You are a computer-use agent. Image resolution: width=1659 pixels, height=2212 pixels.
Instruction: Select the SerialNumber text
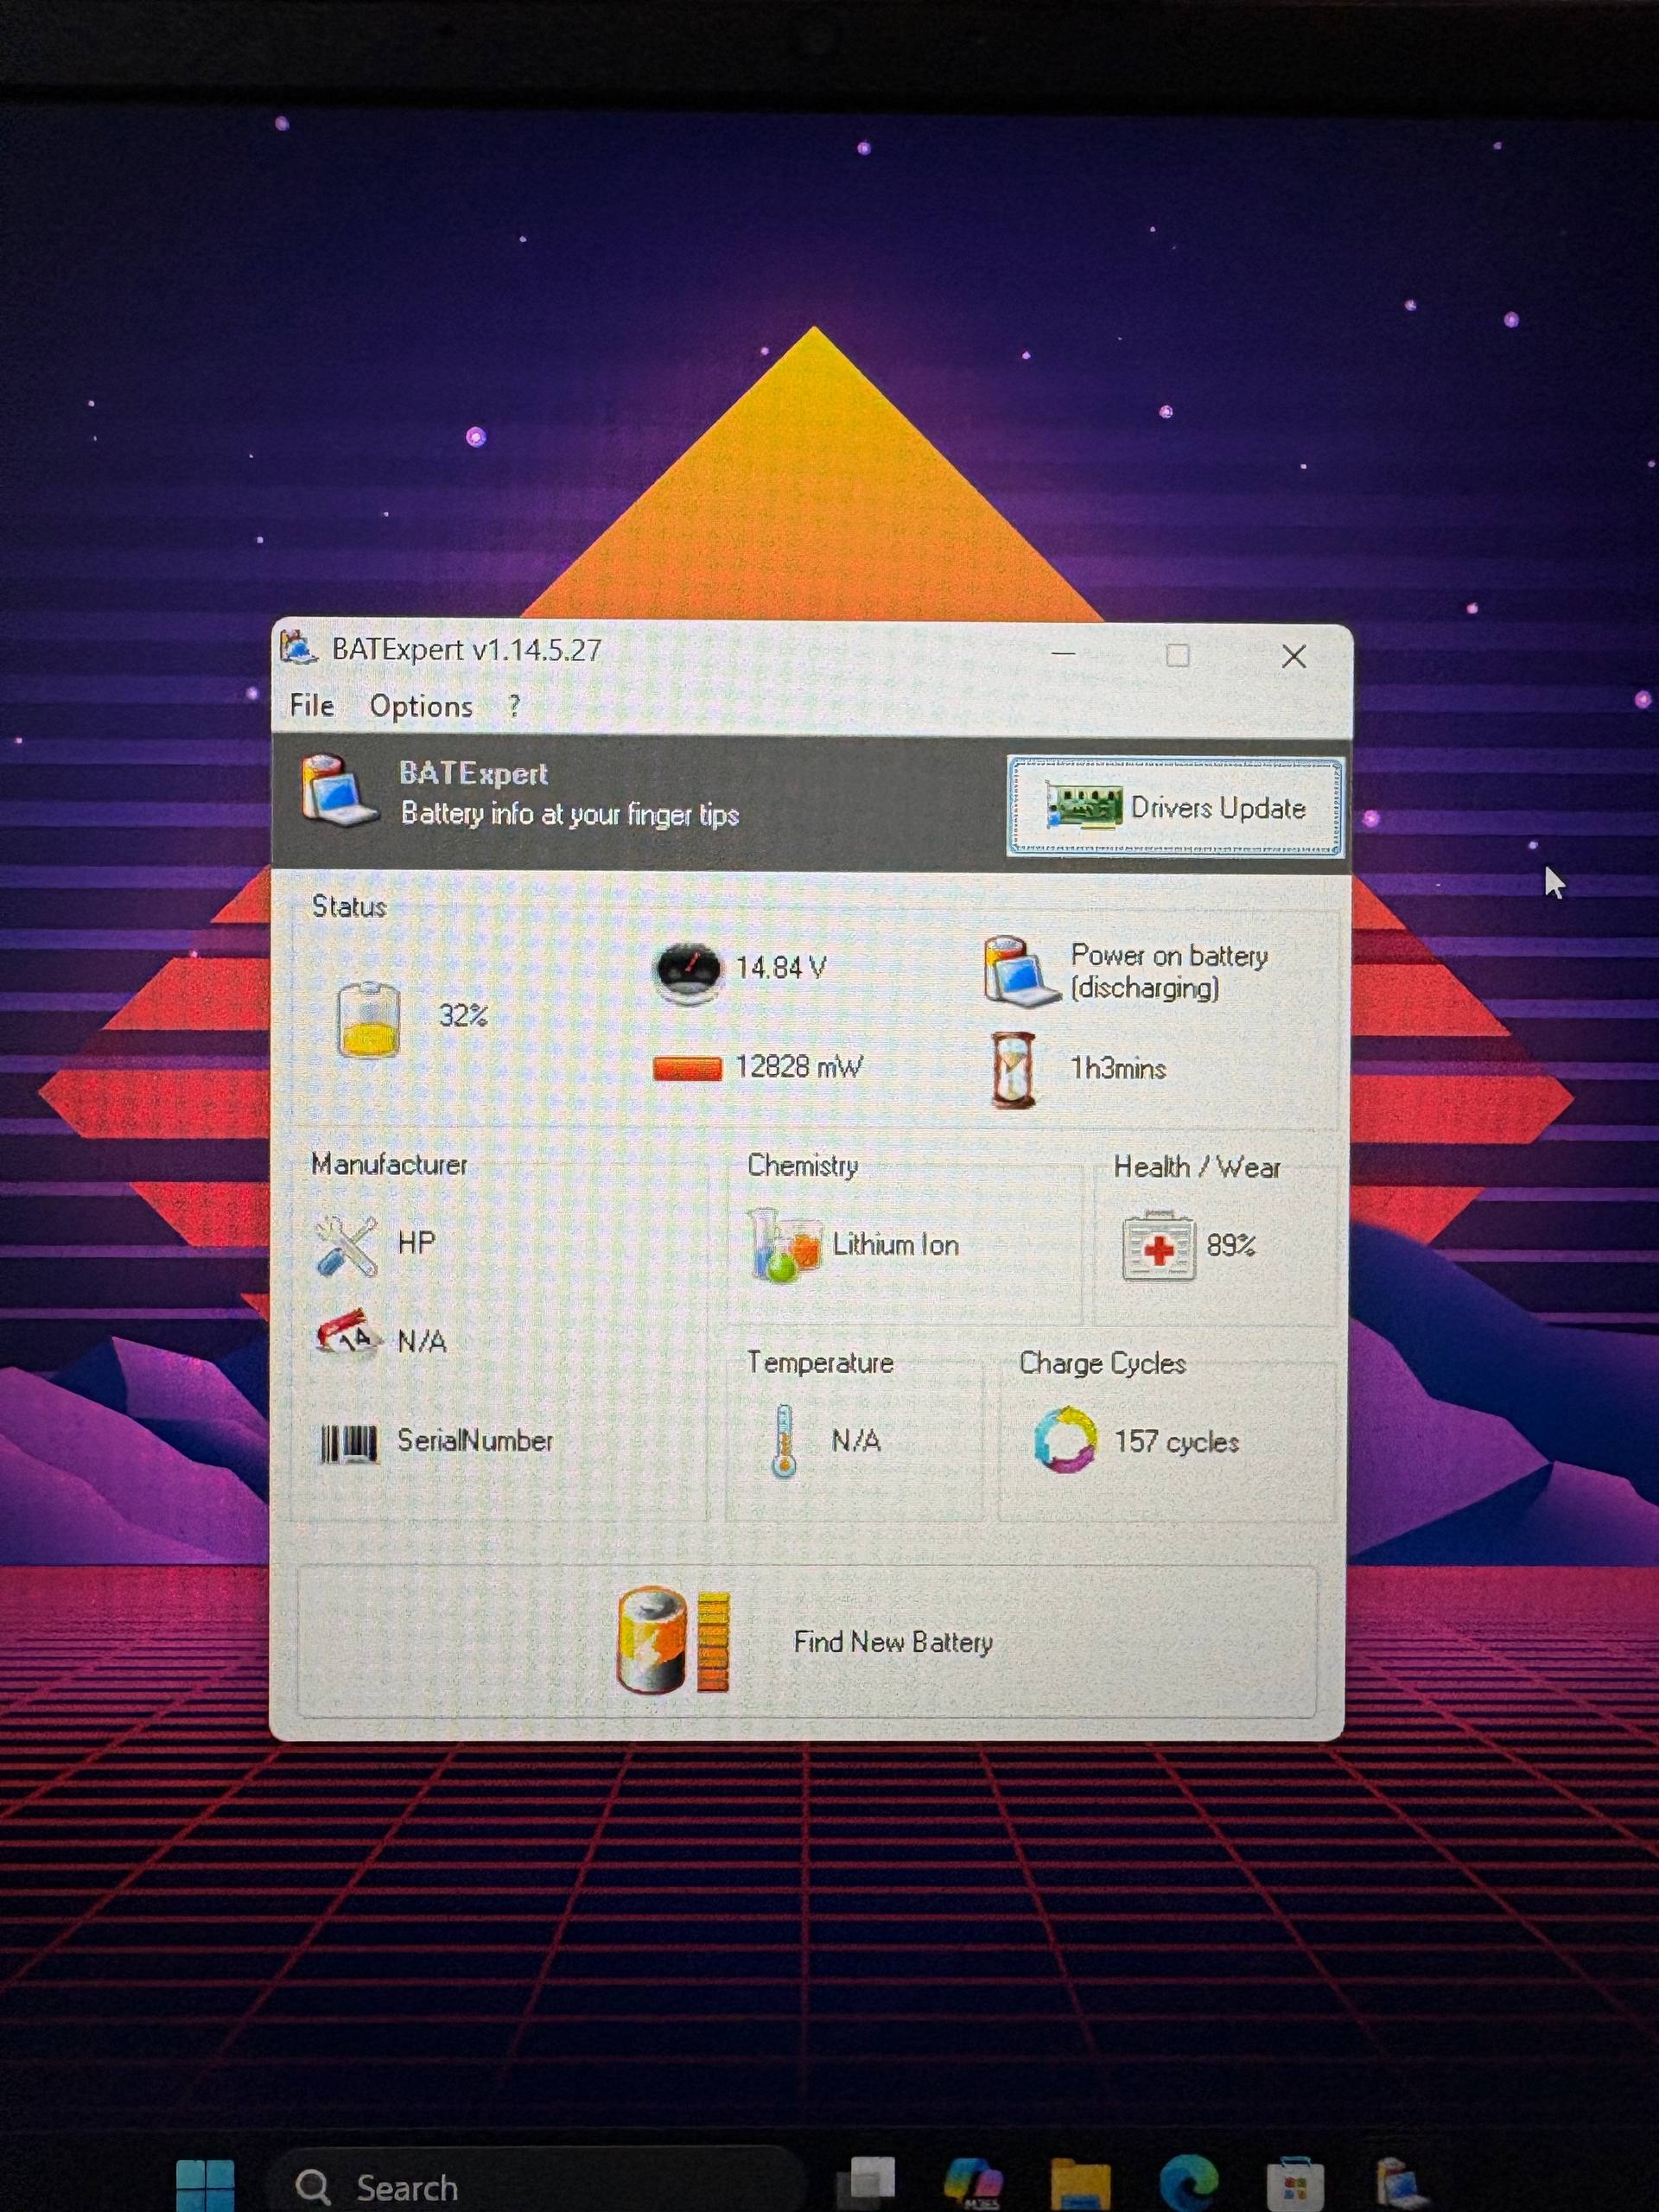click(475, 1441)
